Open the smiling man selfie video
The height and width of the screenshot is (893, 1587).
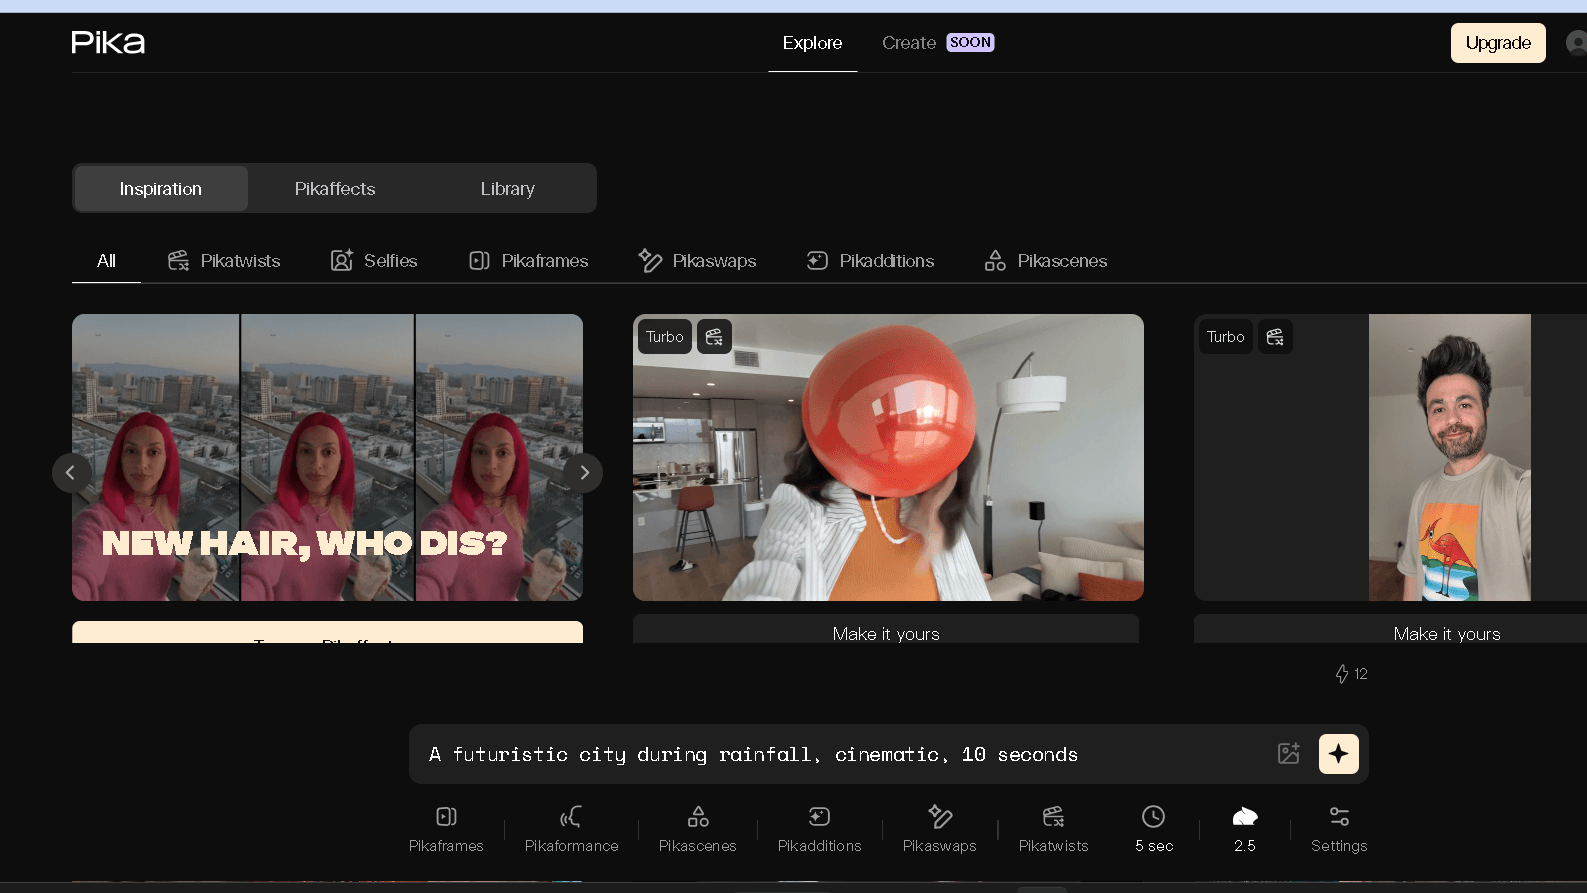1449,457
